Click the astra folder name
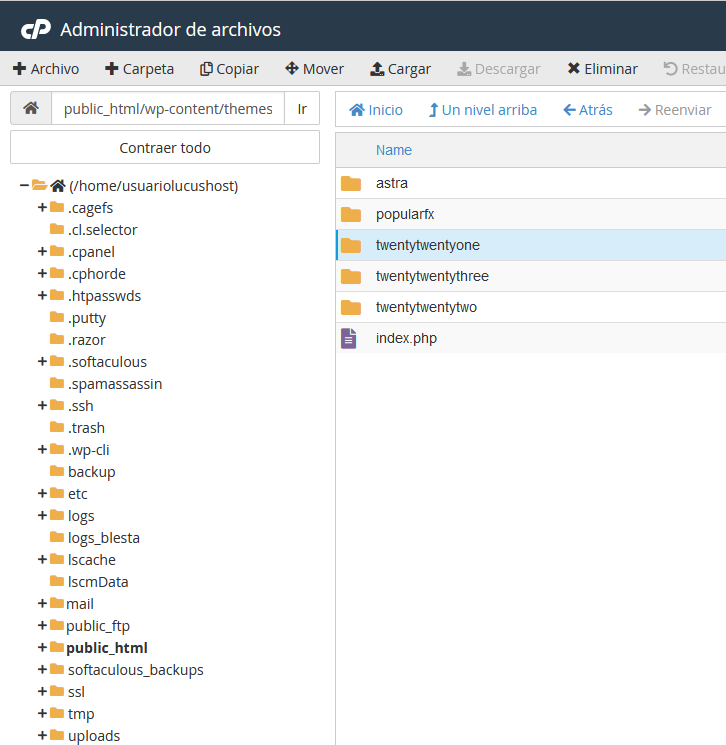This screenshot has height=745, width=726. click(x=392, y=183)
